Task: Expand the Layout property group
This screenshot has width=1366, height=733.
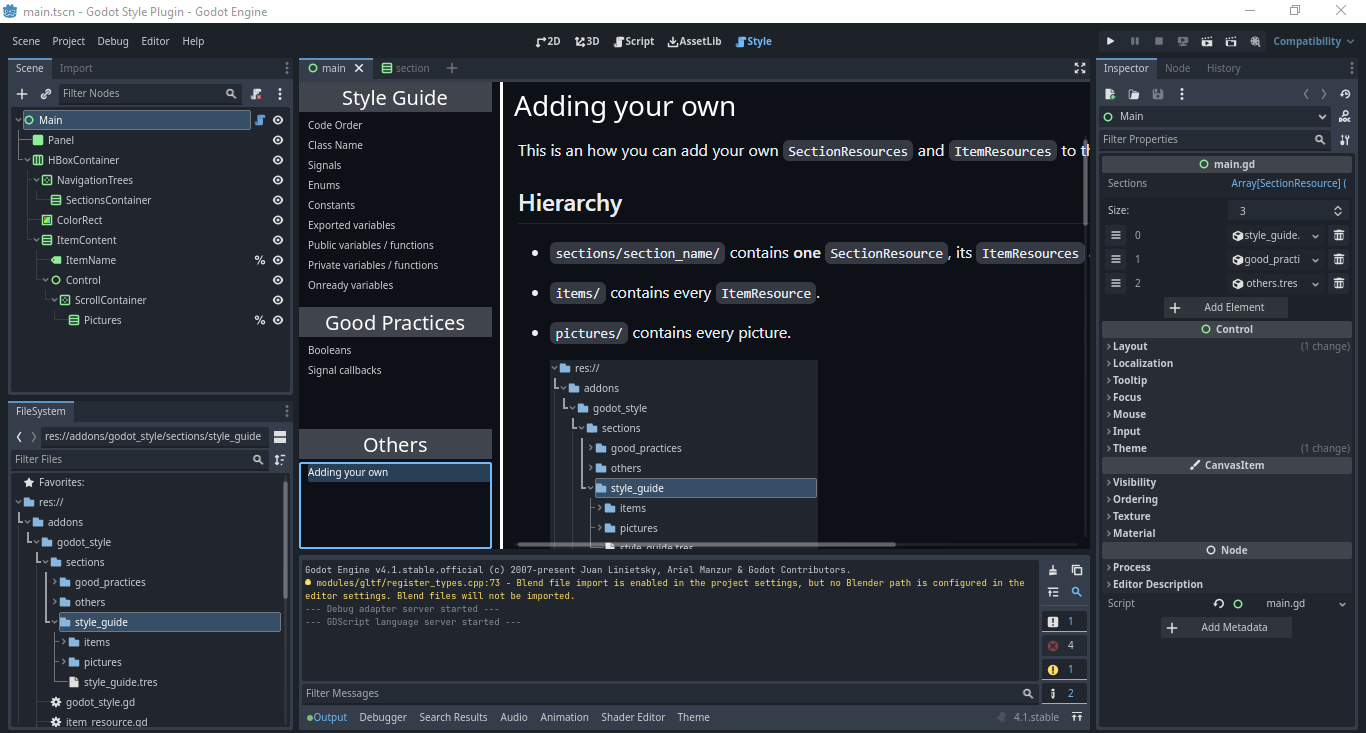Action: pyautogui.click(x=1131, y=346)
